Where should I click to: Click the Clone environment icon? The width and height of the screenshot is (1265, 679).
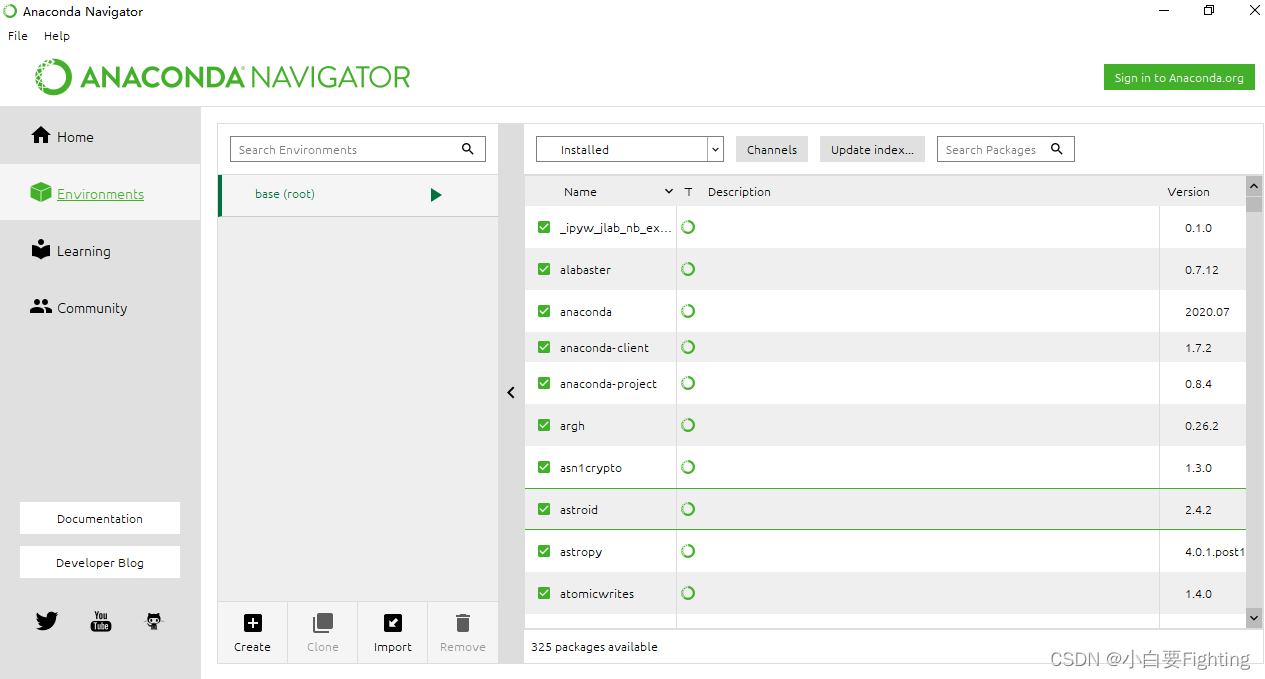click(322, 623)
